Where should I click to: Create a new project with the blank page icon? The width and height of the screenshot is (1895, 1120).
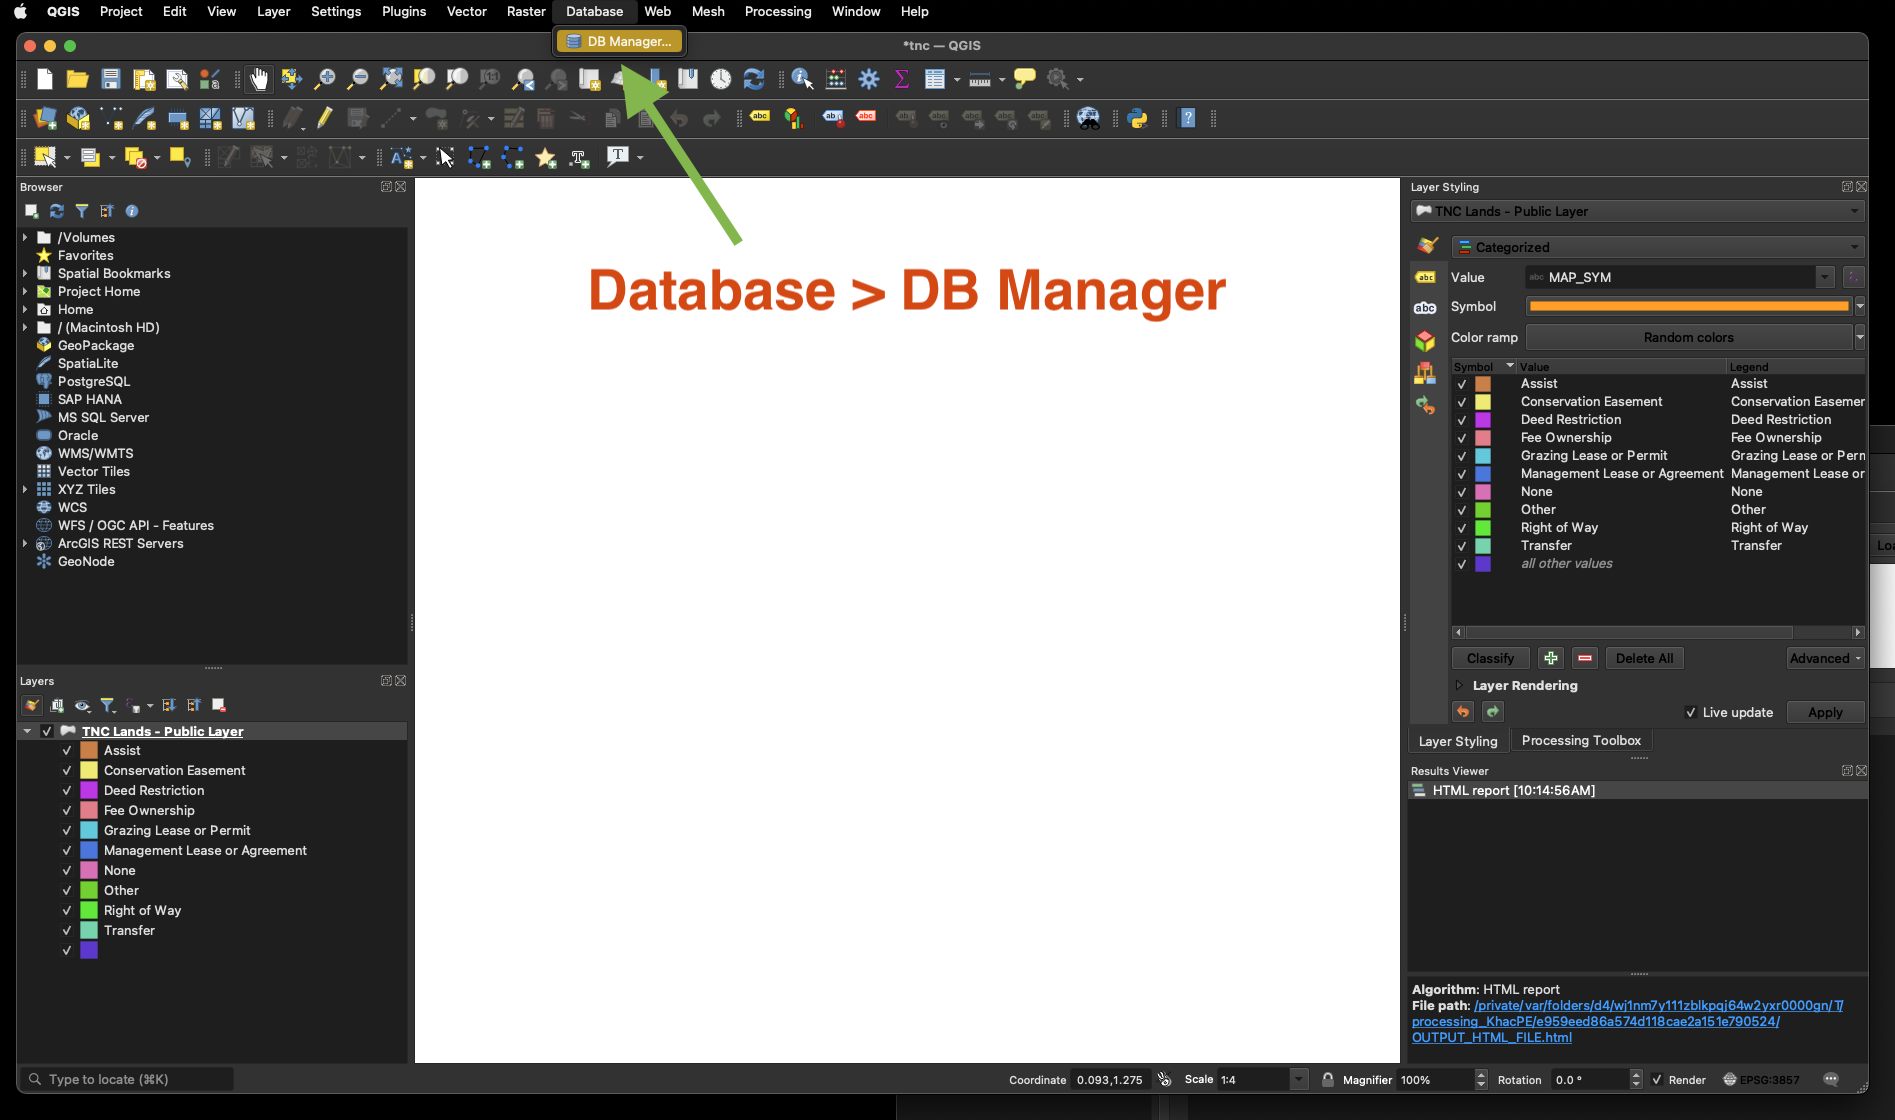tap(45, 79)
